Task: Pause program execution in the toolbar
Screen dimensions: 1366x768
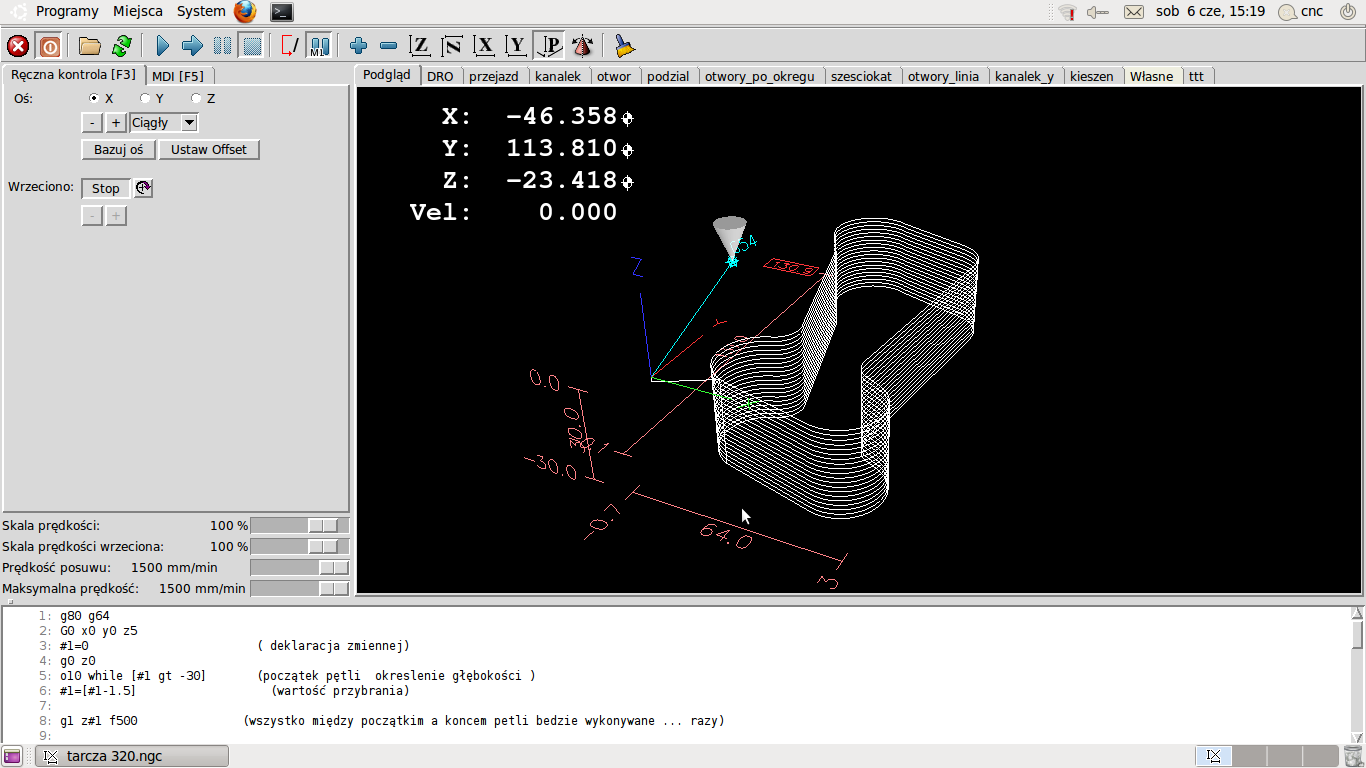Action: pos(222,46)
